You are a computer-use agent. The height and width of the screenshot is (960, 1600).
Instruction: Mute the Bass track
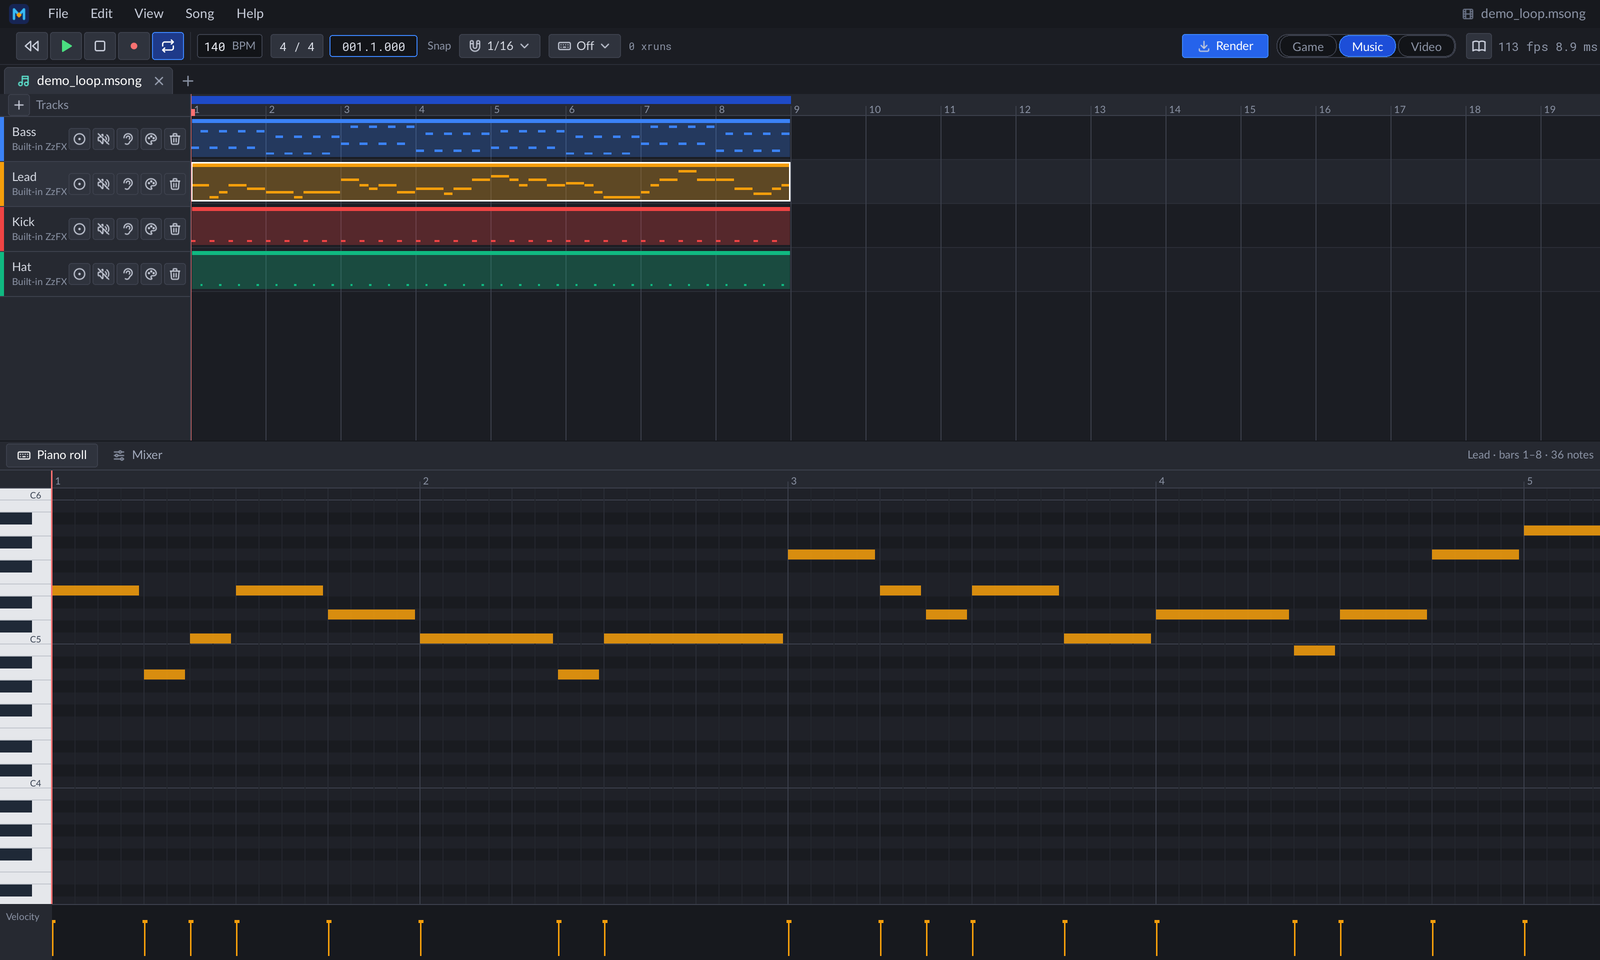click(103, 139)
